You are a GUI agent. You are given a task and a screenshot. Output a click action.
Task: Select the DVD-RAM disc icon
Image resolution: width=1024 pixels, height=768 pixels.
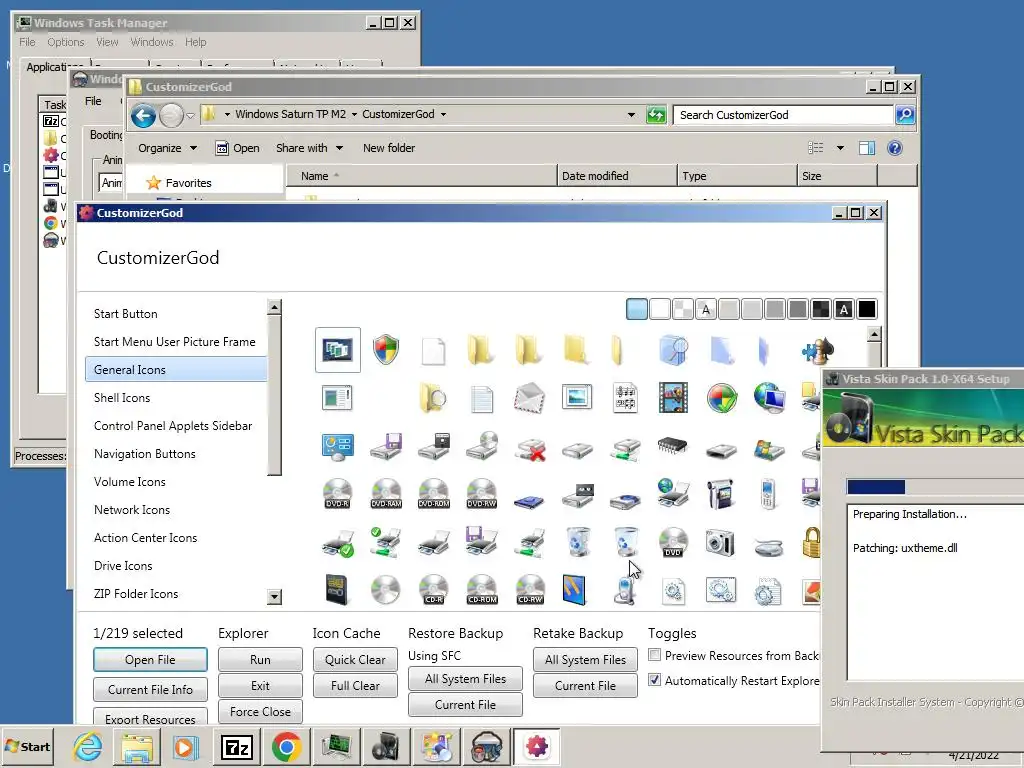386,494
